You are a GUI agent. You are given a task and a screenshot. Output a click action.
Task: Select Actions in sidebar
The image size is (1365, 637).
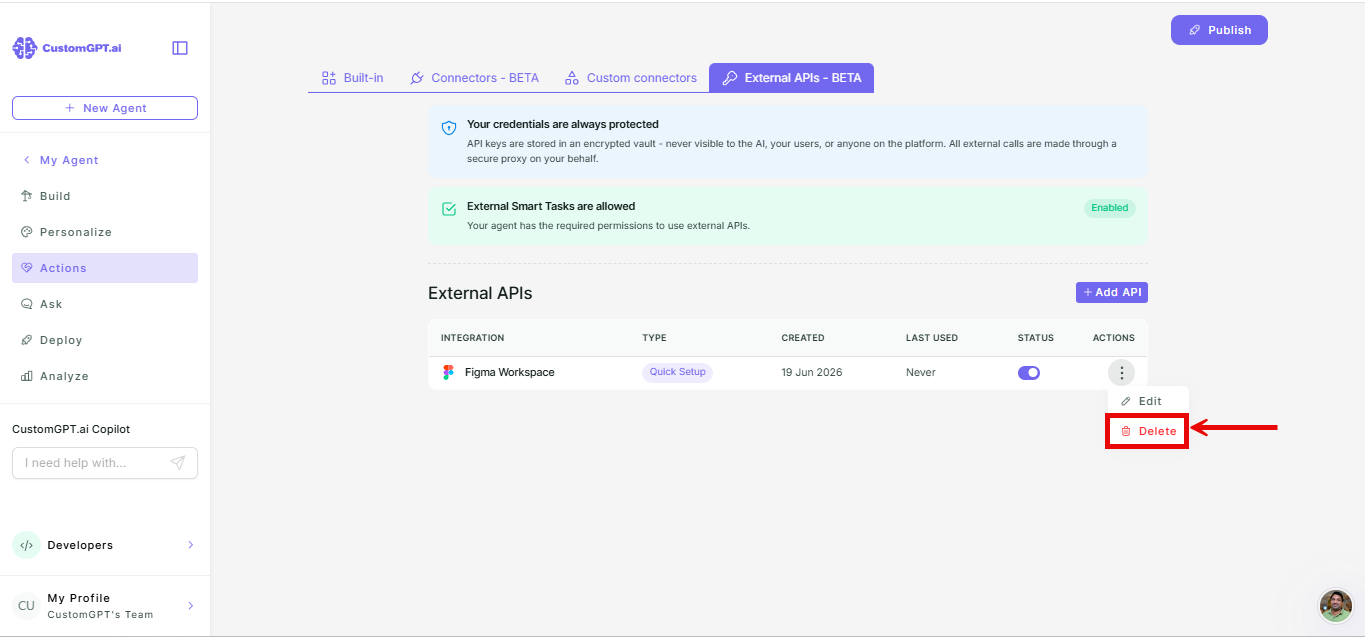(x=105, y=268)
